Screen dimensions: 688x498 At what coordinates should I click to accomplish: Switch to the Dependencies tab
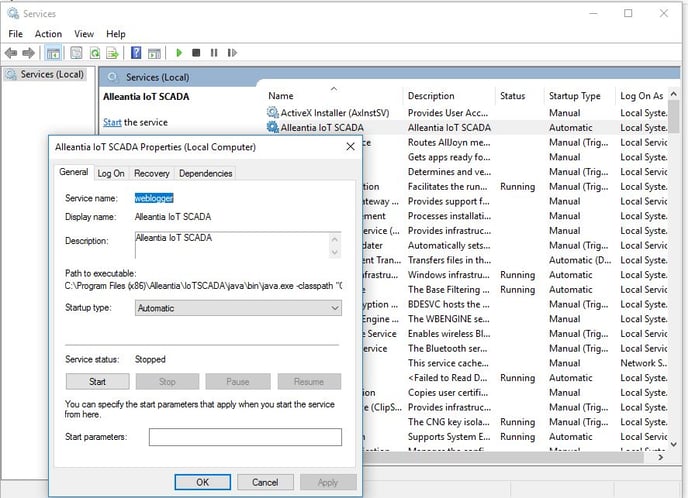click(x=205, y=173)
